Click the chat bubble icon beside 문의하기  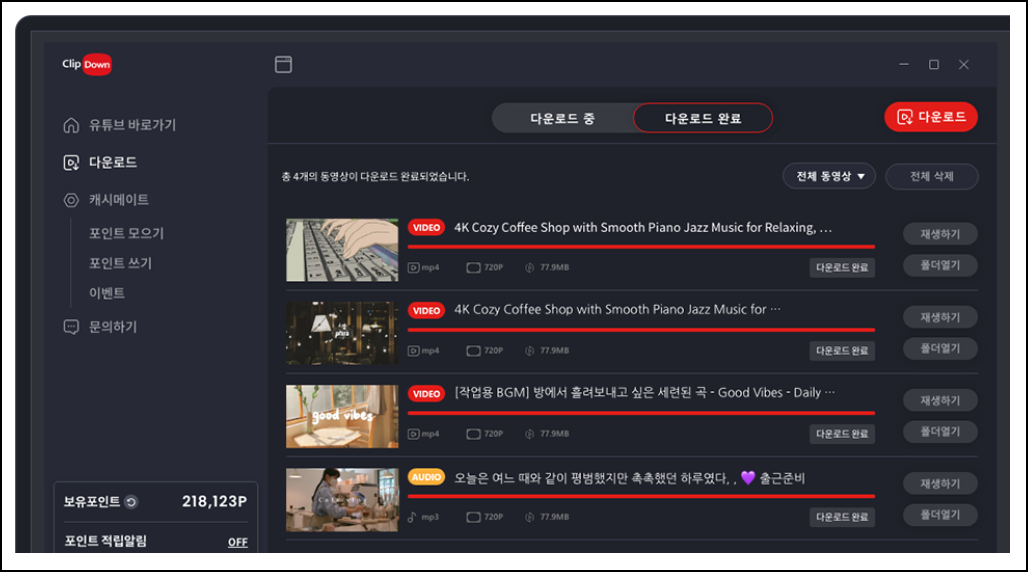[x=71, y=327]
